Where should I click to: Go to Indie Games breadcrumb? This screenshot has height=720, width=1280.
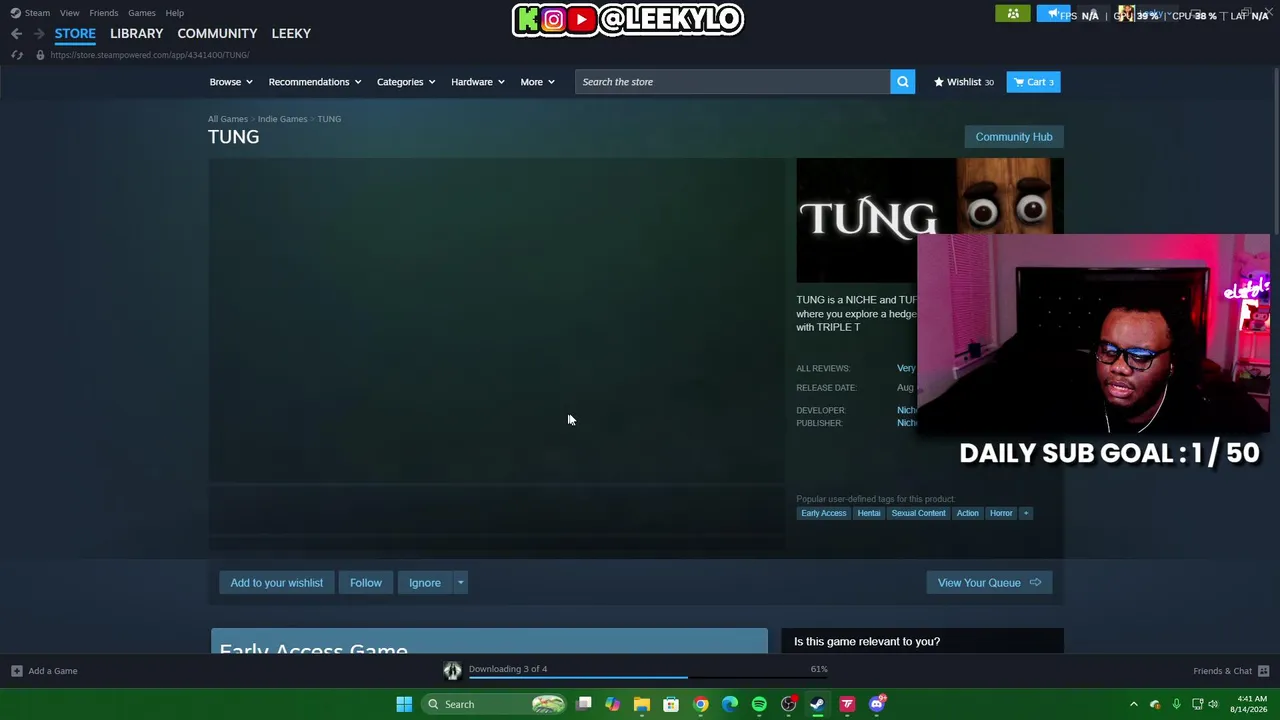282,119
